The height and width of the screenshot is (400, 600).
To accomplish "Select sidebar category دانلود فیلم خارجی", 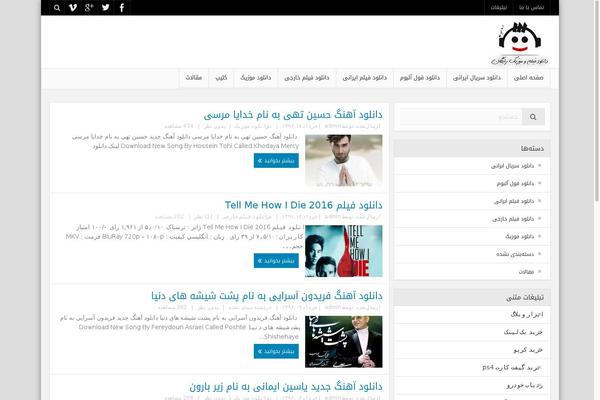I will click(513, 219).
